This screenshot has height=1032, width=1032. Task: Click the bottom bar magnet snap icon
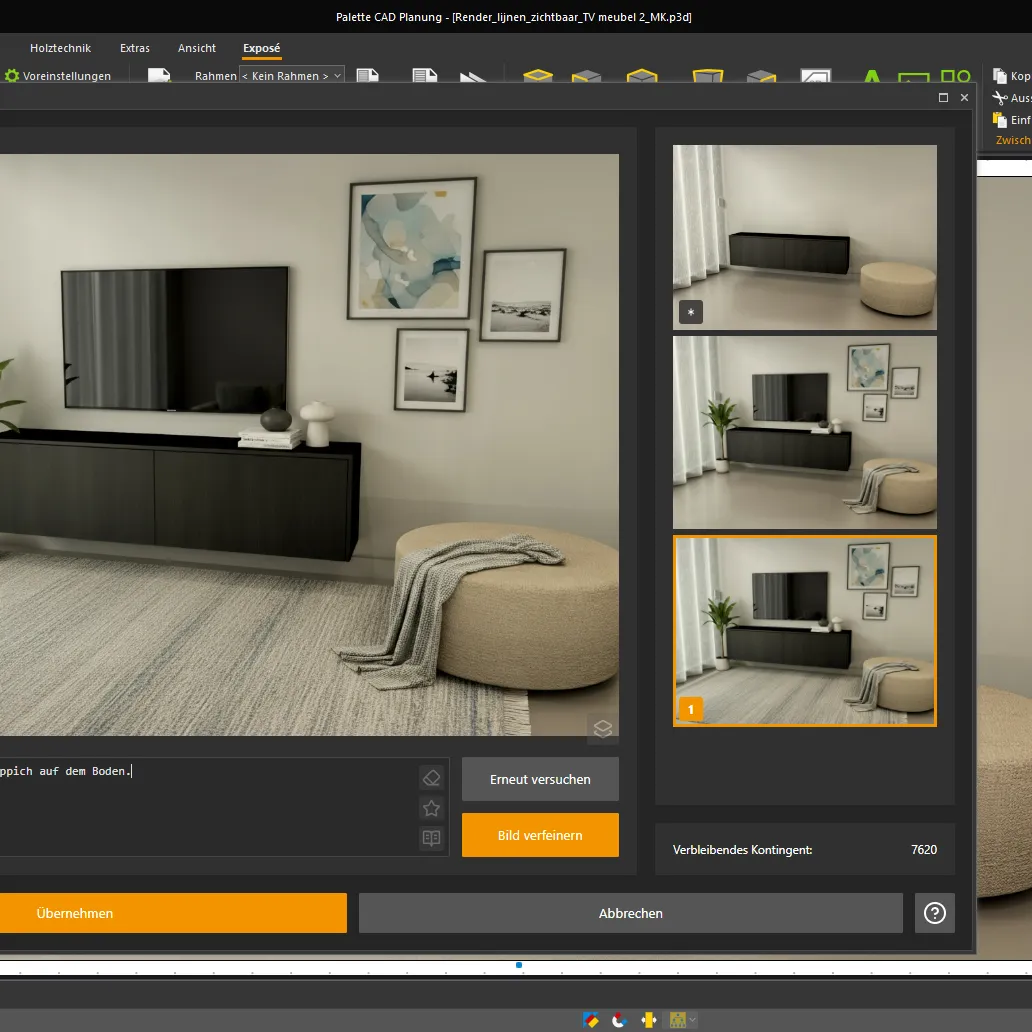[x=619, y=1020]
